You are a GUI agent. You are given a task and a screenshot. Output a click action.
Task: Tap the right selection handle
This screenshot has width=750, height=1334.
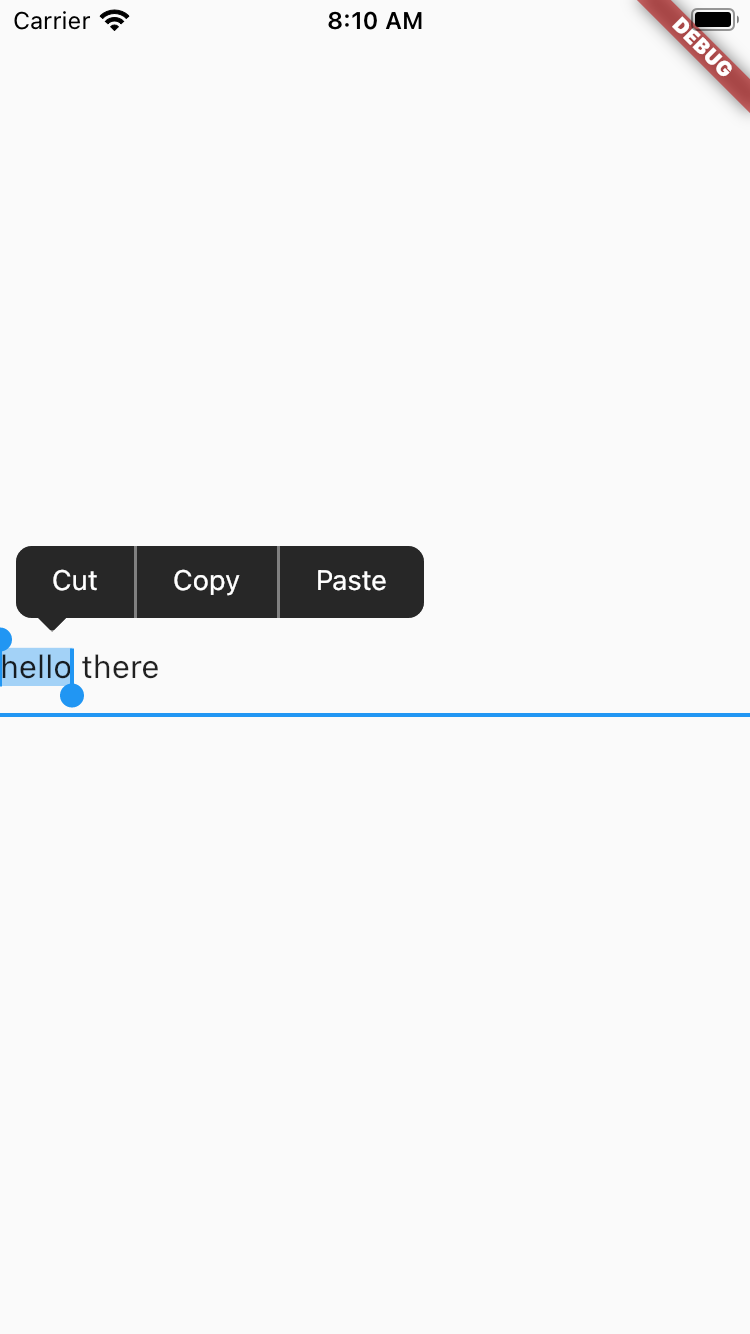tap(72, 697)
